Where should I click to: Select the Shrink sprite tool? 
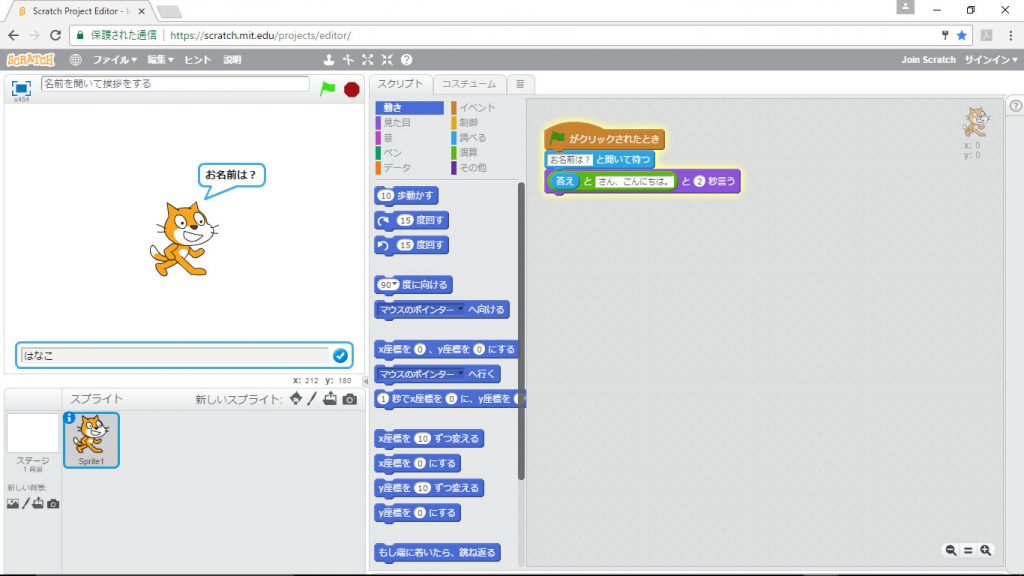387,59
